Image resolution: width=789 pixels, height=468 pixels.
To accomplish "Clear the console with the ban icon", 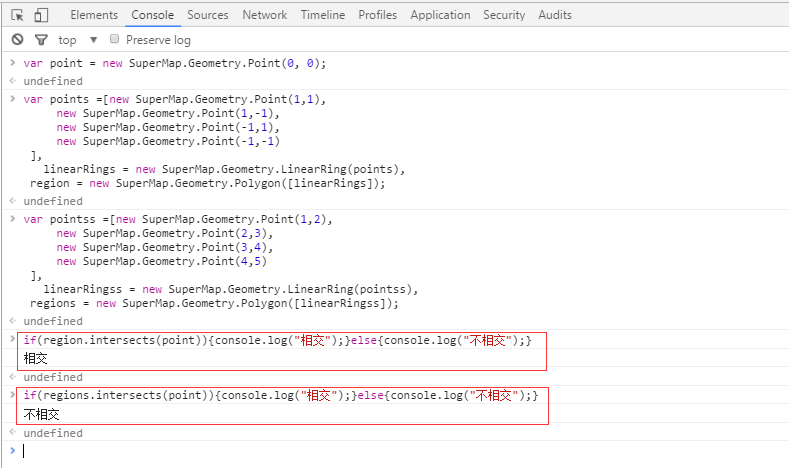I will pos(18,39).
